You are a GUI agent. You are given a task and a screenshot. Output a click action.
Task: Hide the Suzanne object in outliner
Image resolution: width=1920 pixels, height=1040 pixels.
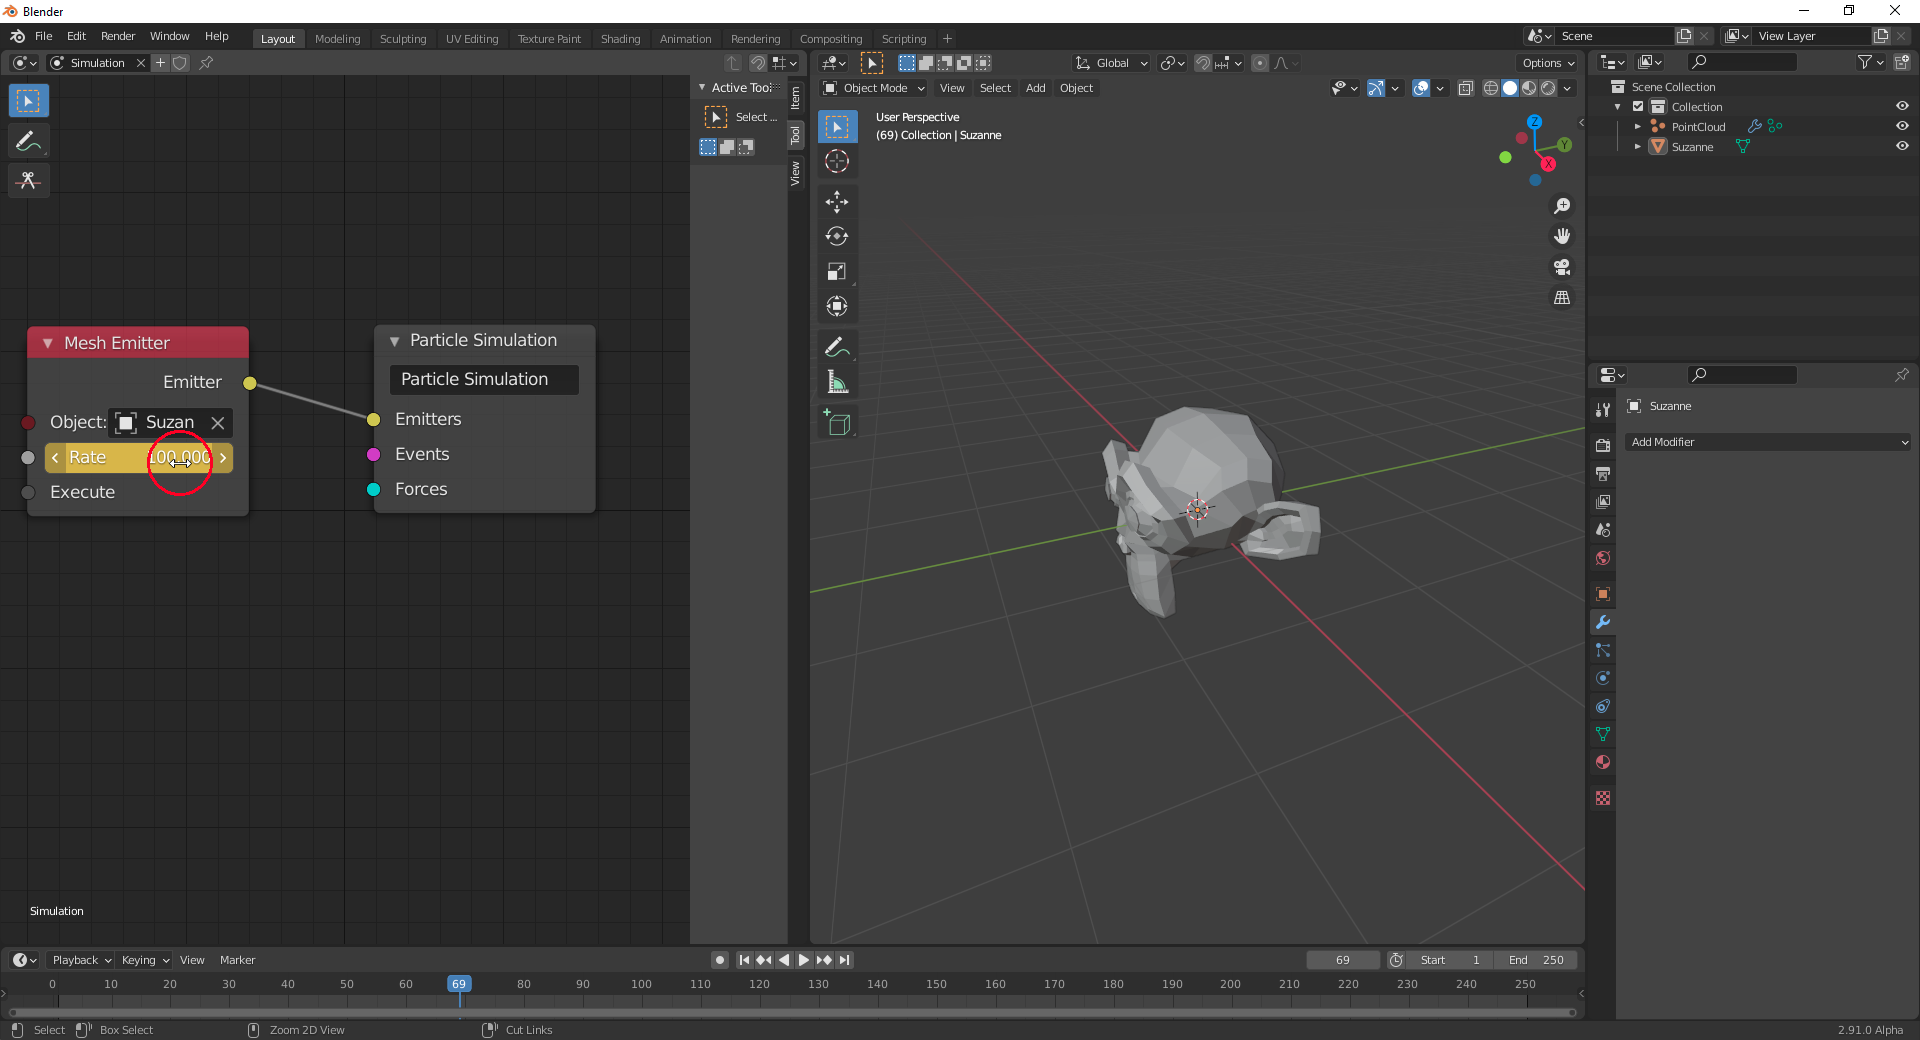tap(1902, 146)
